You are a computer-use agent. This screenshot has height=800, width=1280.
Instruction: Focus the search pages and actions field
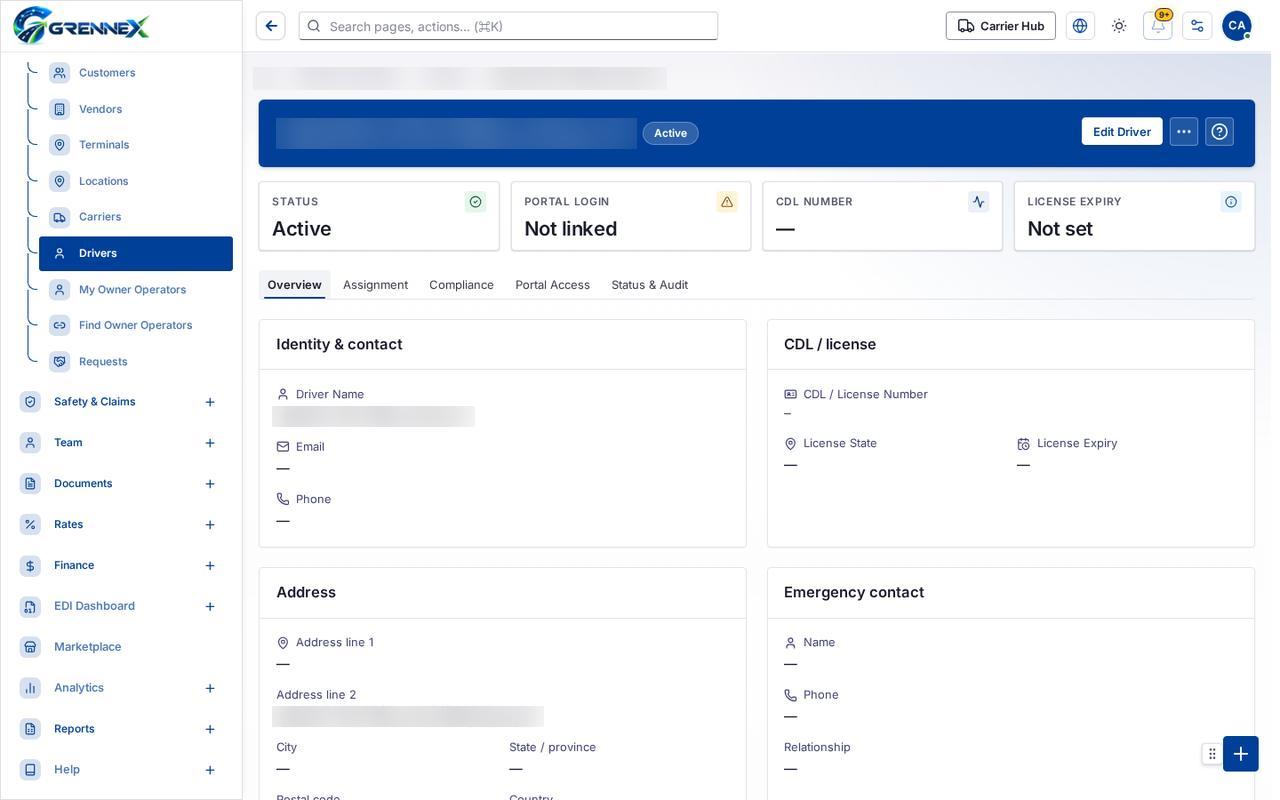[508, 26]
